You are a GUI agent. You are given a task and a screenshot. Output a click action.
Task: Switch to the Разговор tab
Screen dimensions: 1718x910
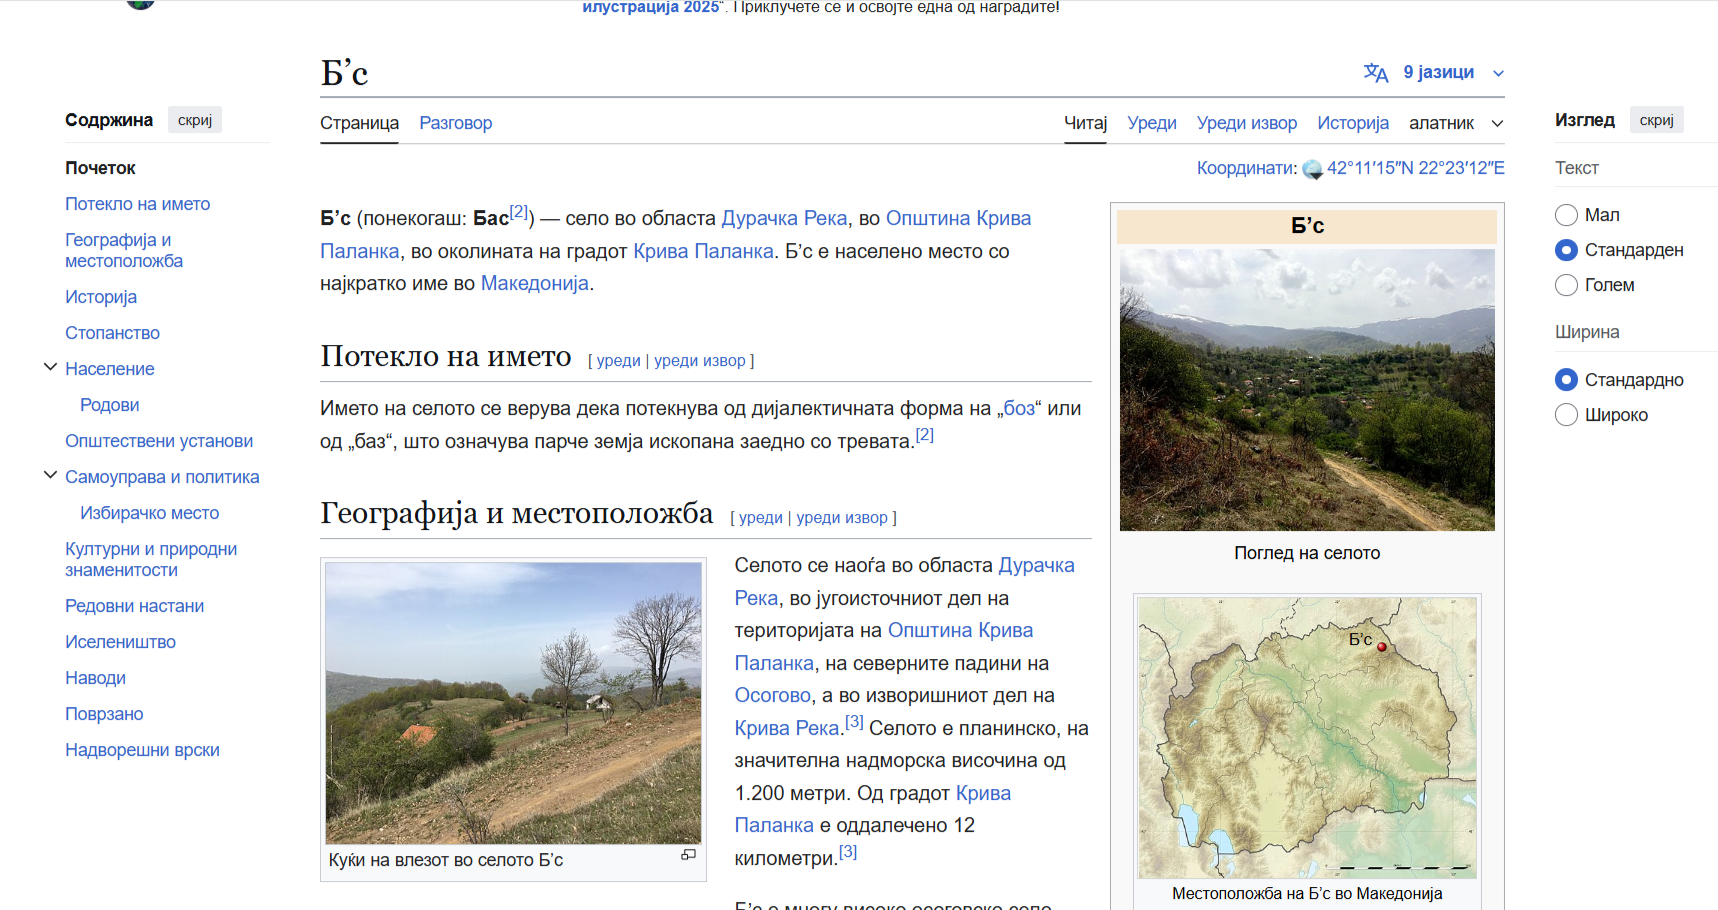[x=456, y=123]
